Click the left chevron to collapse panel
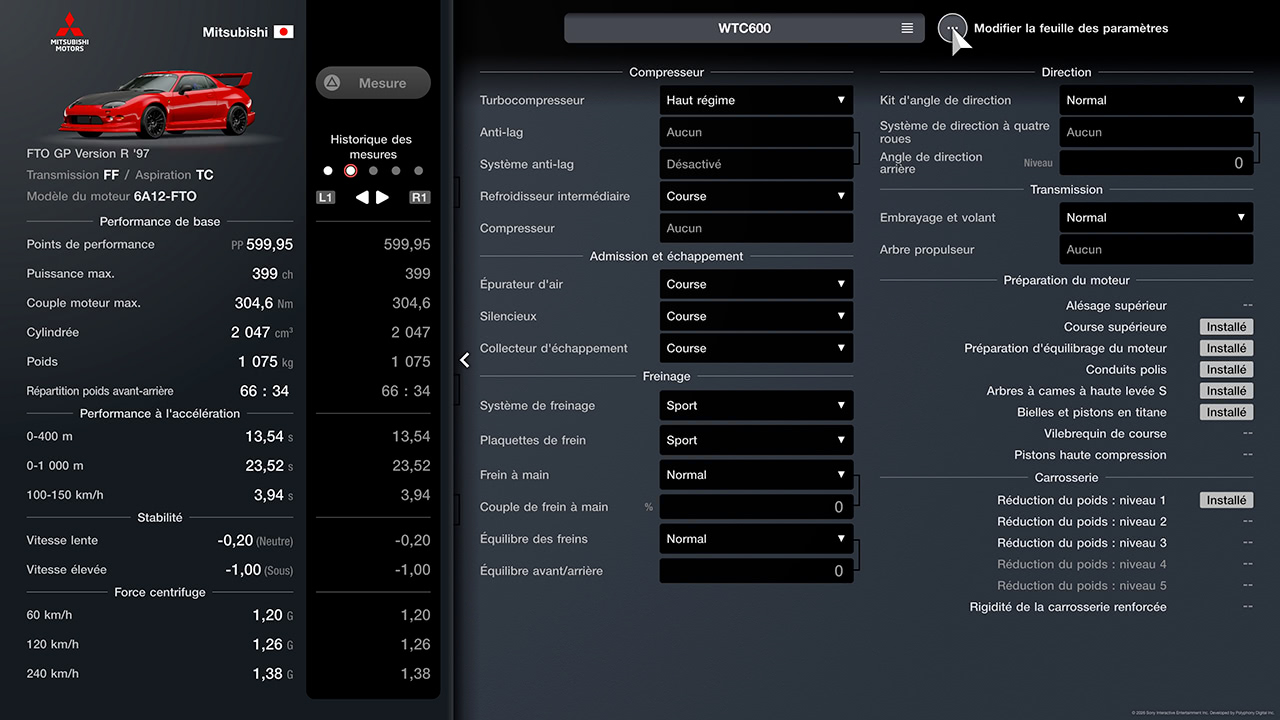Screen dimensions: 1280x720 [465, 360]
